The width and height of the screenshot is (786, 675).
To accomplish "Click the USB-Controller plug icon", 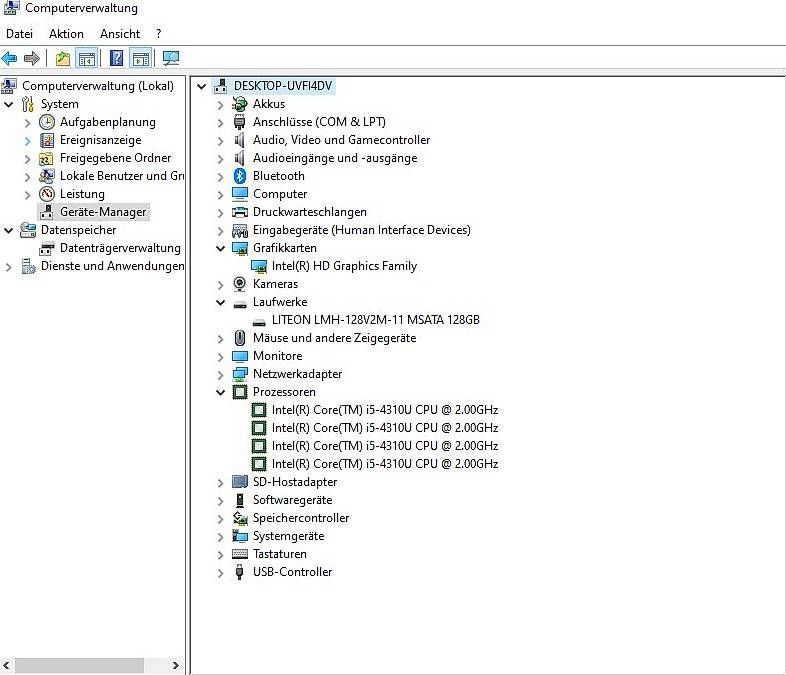I will [x=240, y=572].
